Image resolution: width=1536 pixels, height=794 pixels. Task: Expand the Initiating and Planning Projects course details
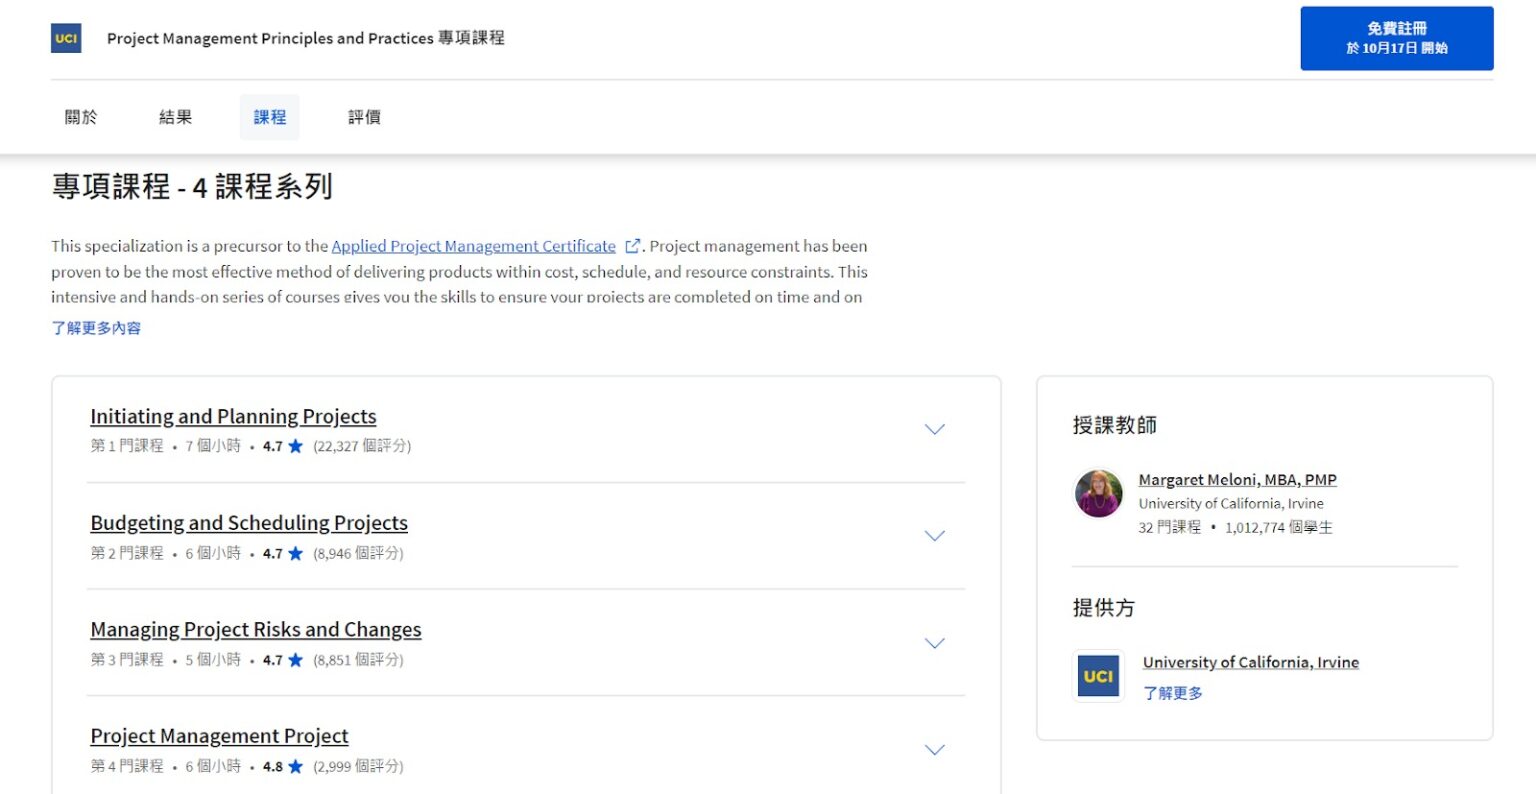click(x=934, y=429)
